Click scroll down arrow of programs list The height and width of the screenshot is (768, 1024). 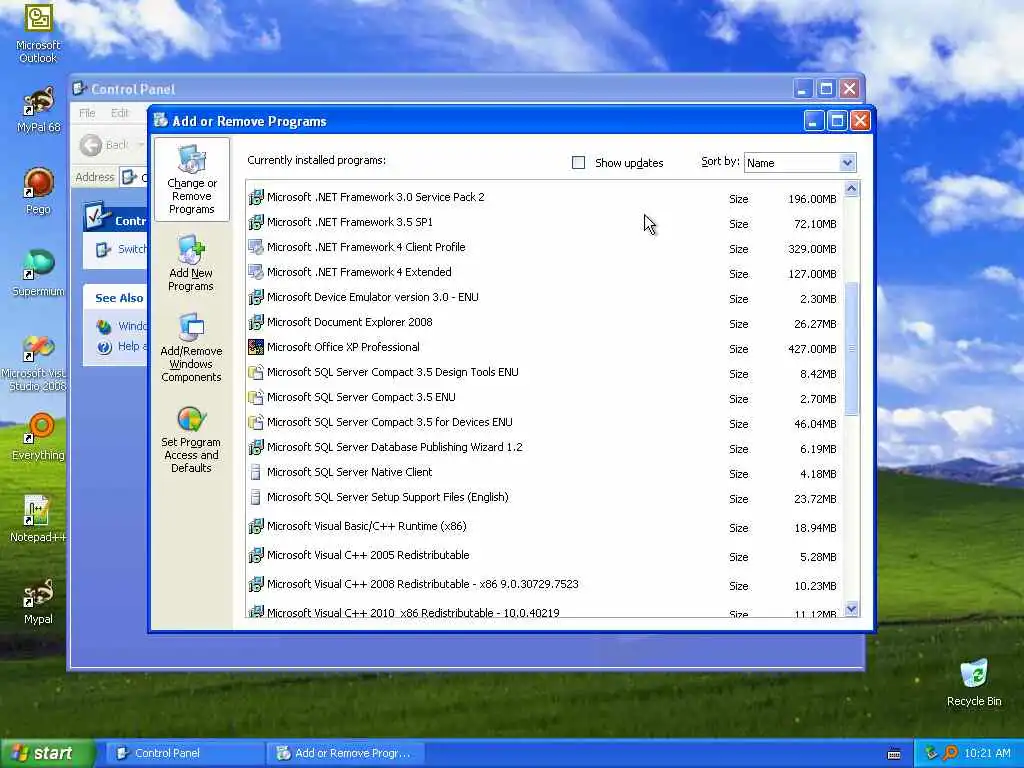point(851,609)
